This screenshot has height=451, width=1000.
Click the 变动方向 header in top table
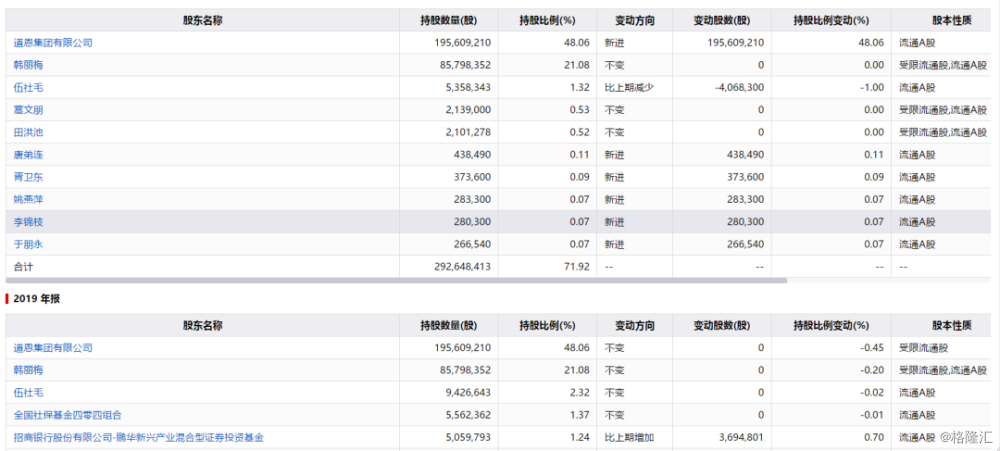pyautogui.click(x=634, y=20)
